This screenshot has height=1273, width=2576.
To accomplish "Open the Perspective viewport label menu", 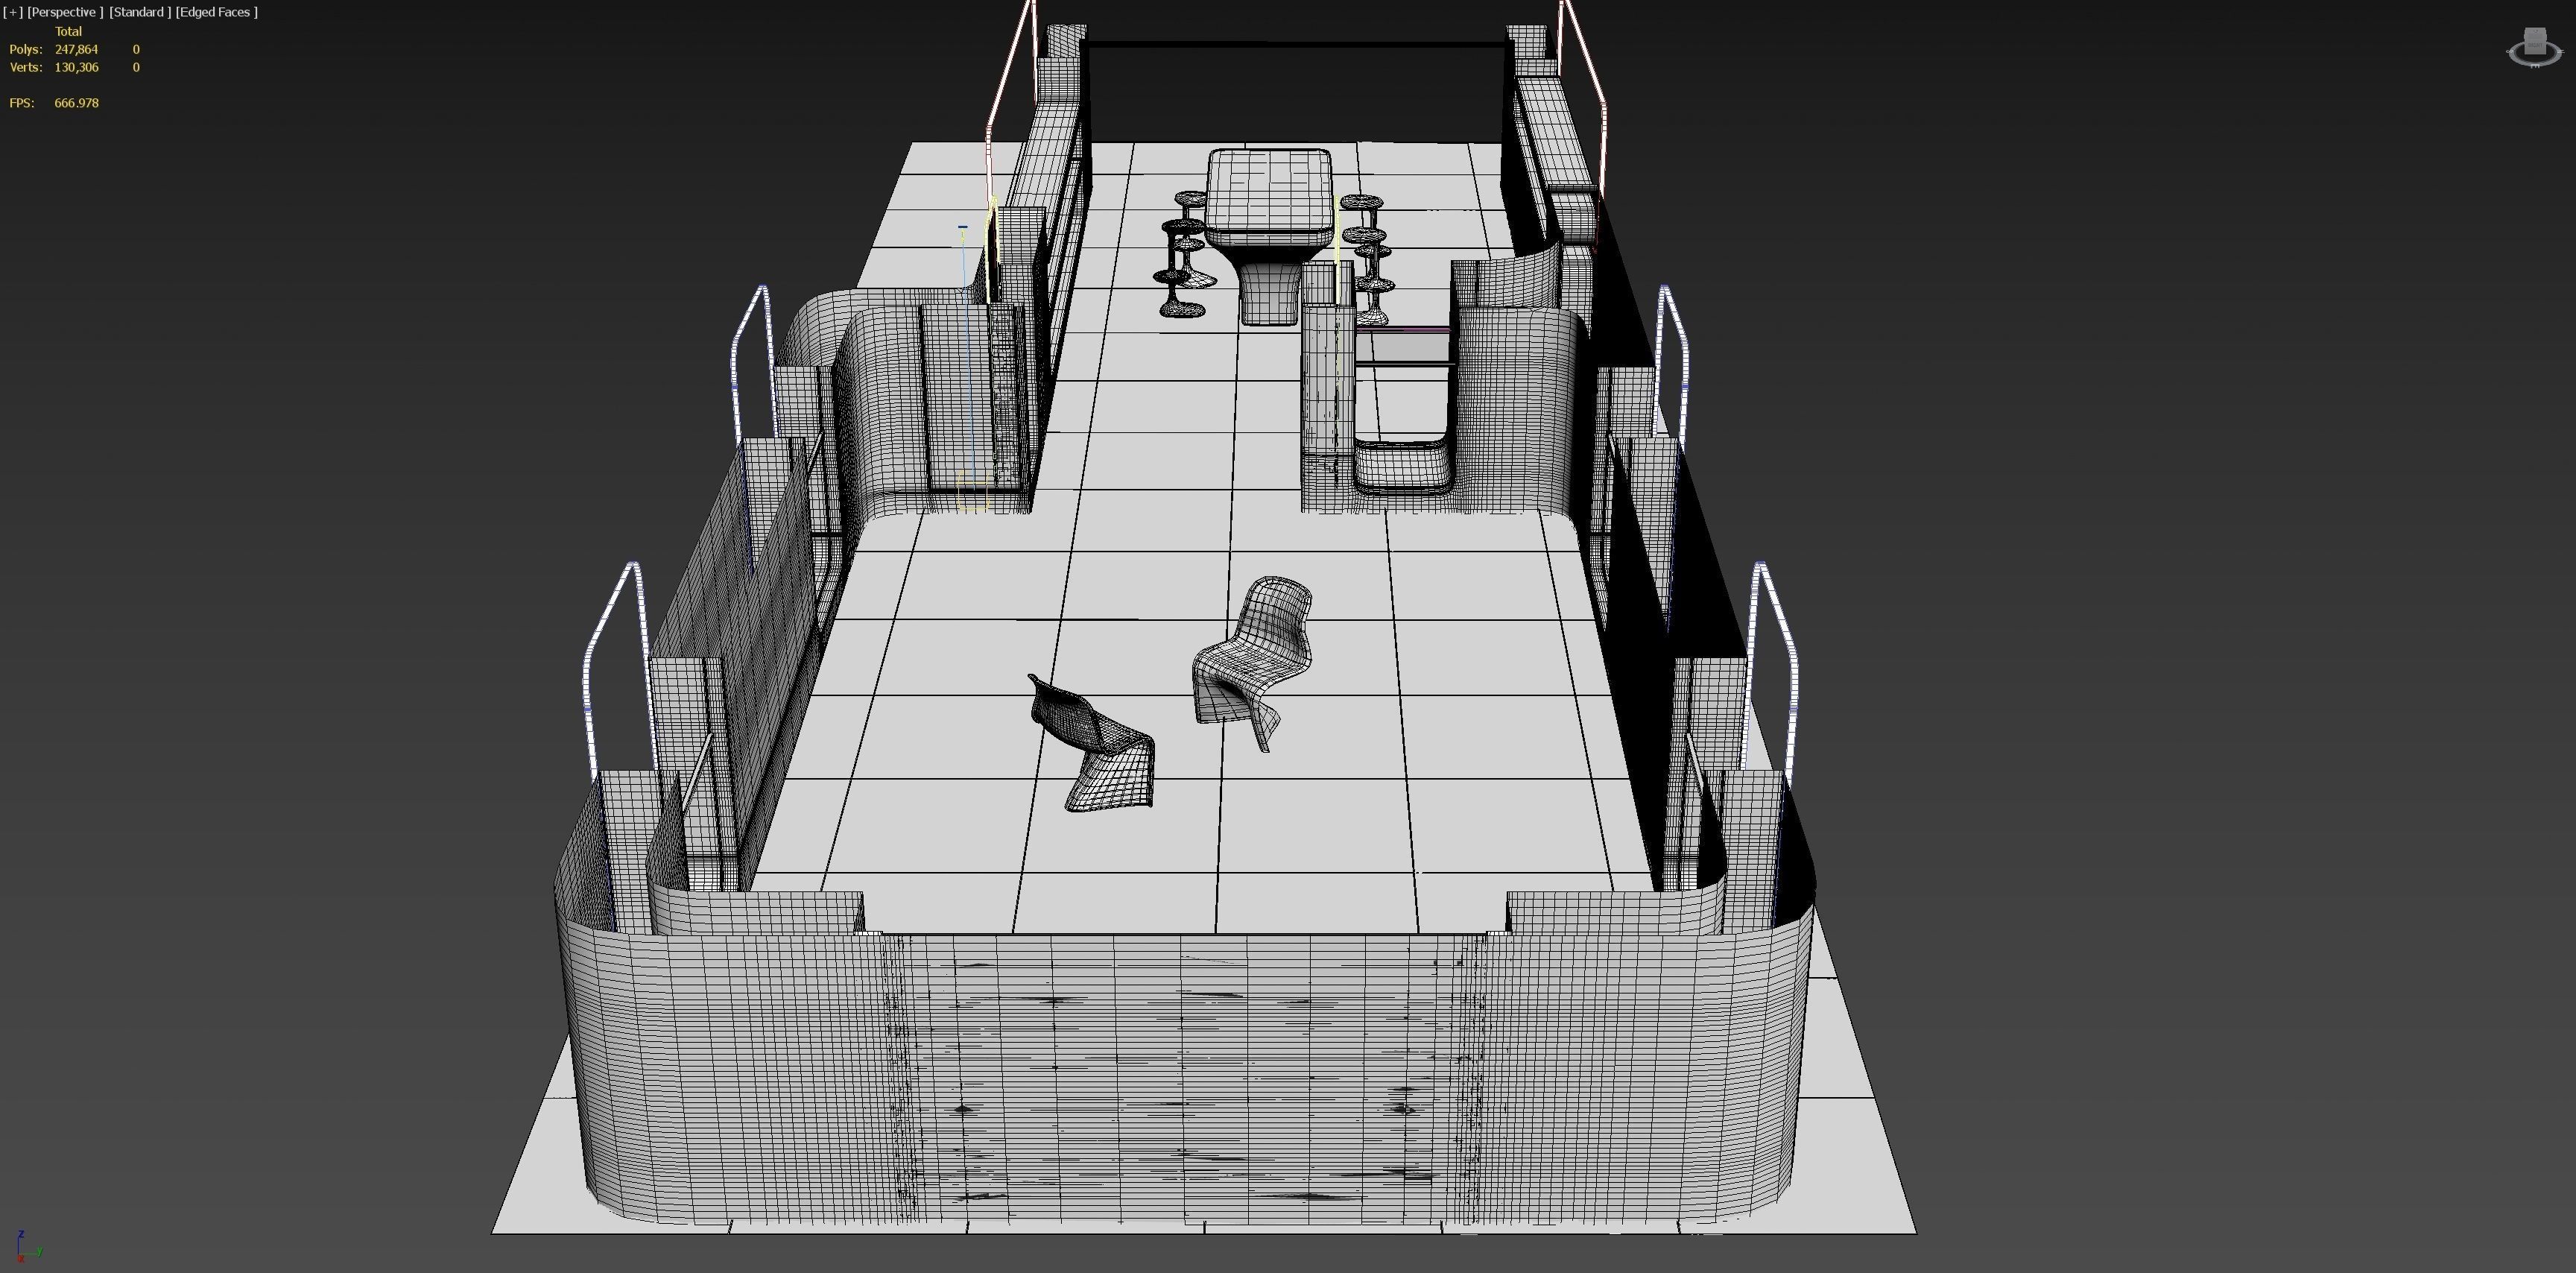I will click(65, 12).
